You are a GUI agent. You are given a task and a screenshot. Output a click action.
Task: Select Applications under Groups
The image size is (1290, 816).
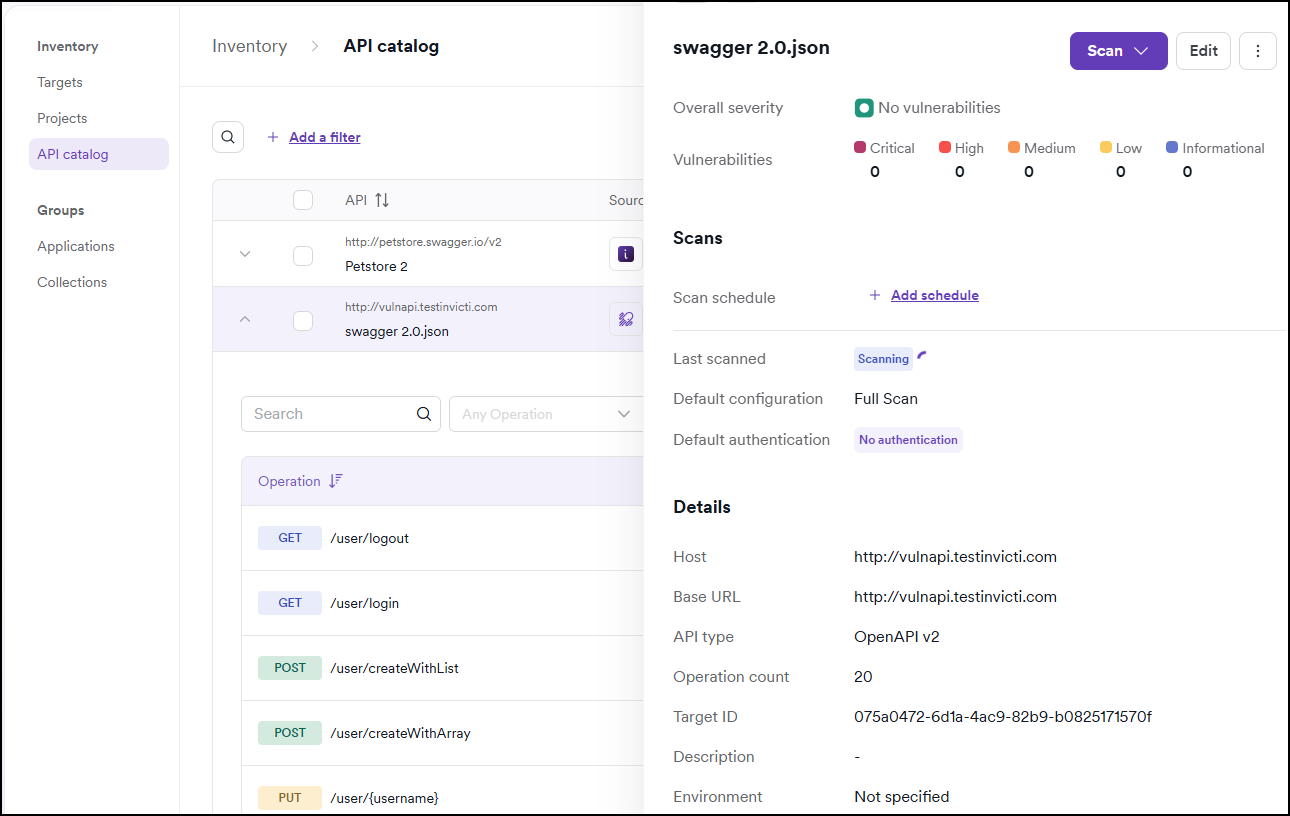[x=75, y=246]
